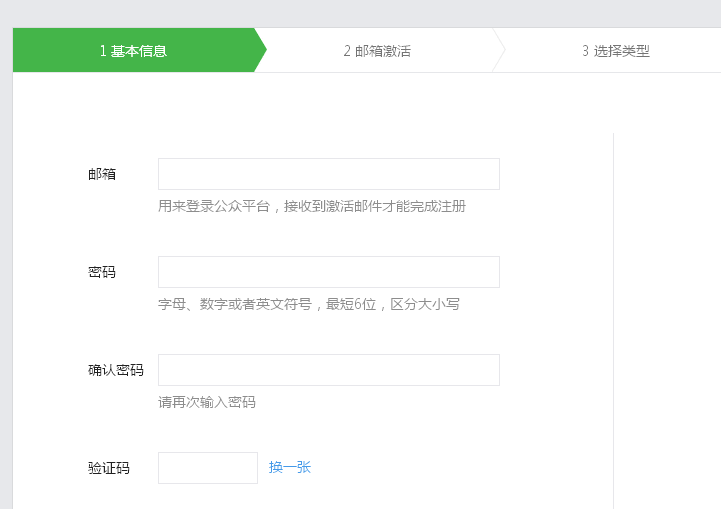This screenshot has height=509, width=721.
Task: Open the 选择类型 step 3 tab
Action: tap(615, 51)
